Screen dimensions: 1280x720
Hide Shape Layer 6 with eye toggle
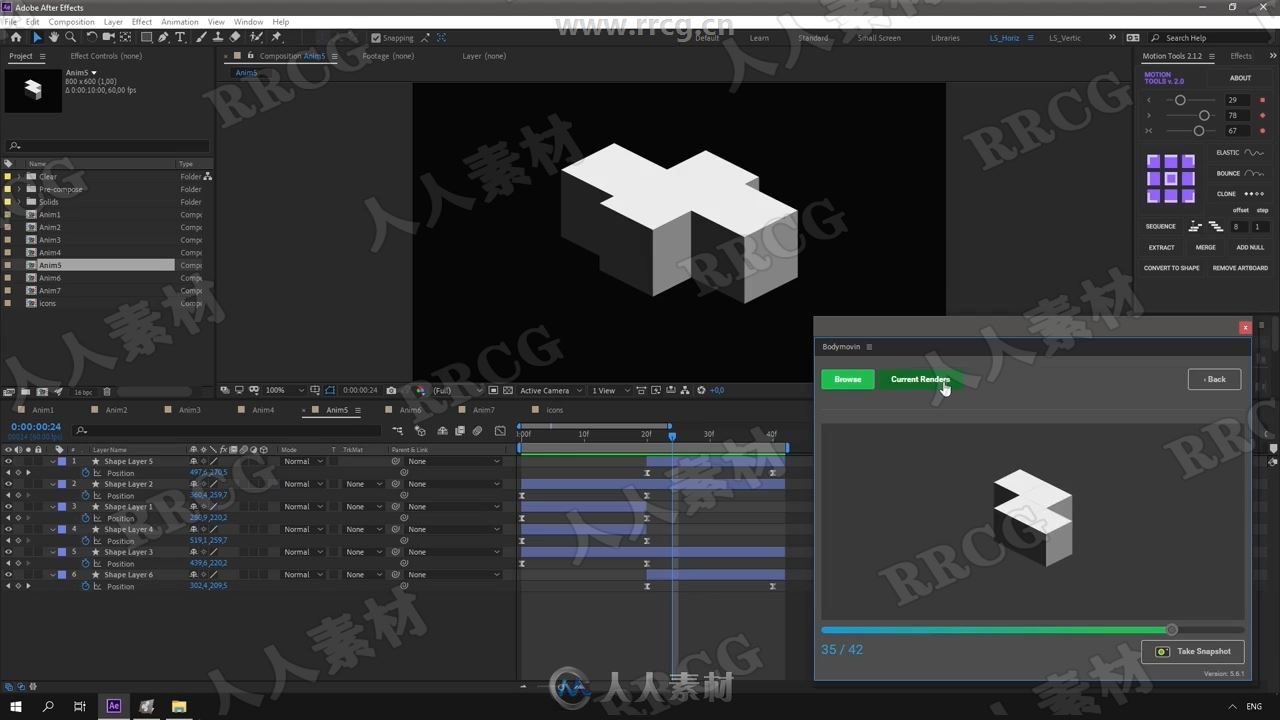pos(8,575)
